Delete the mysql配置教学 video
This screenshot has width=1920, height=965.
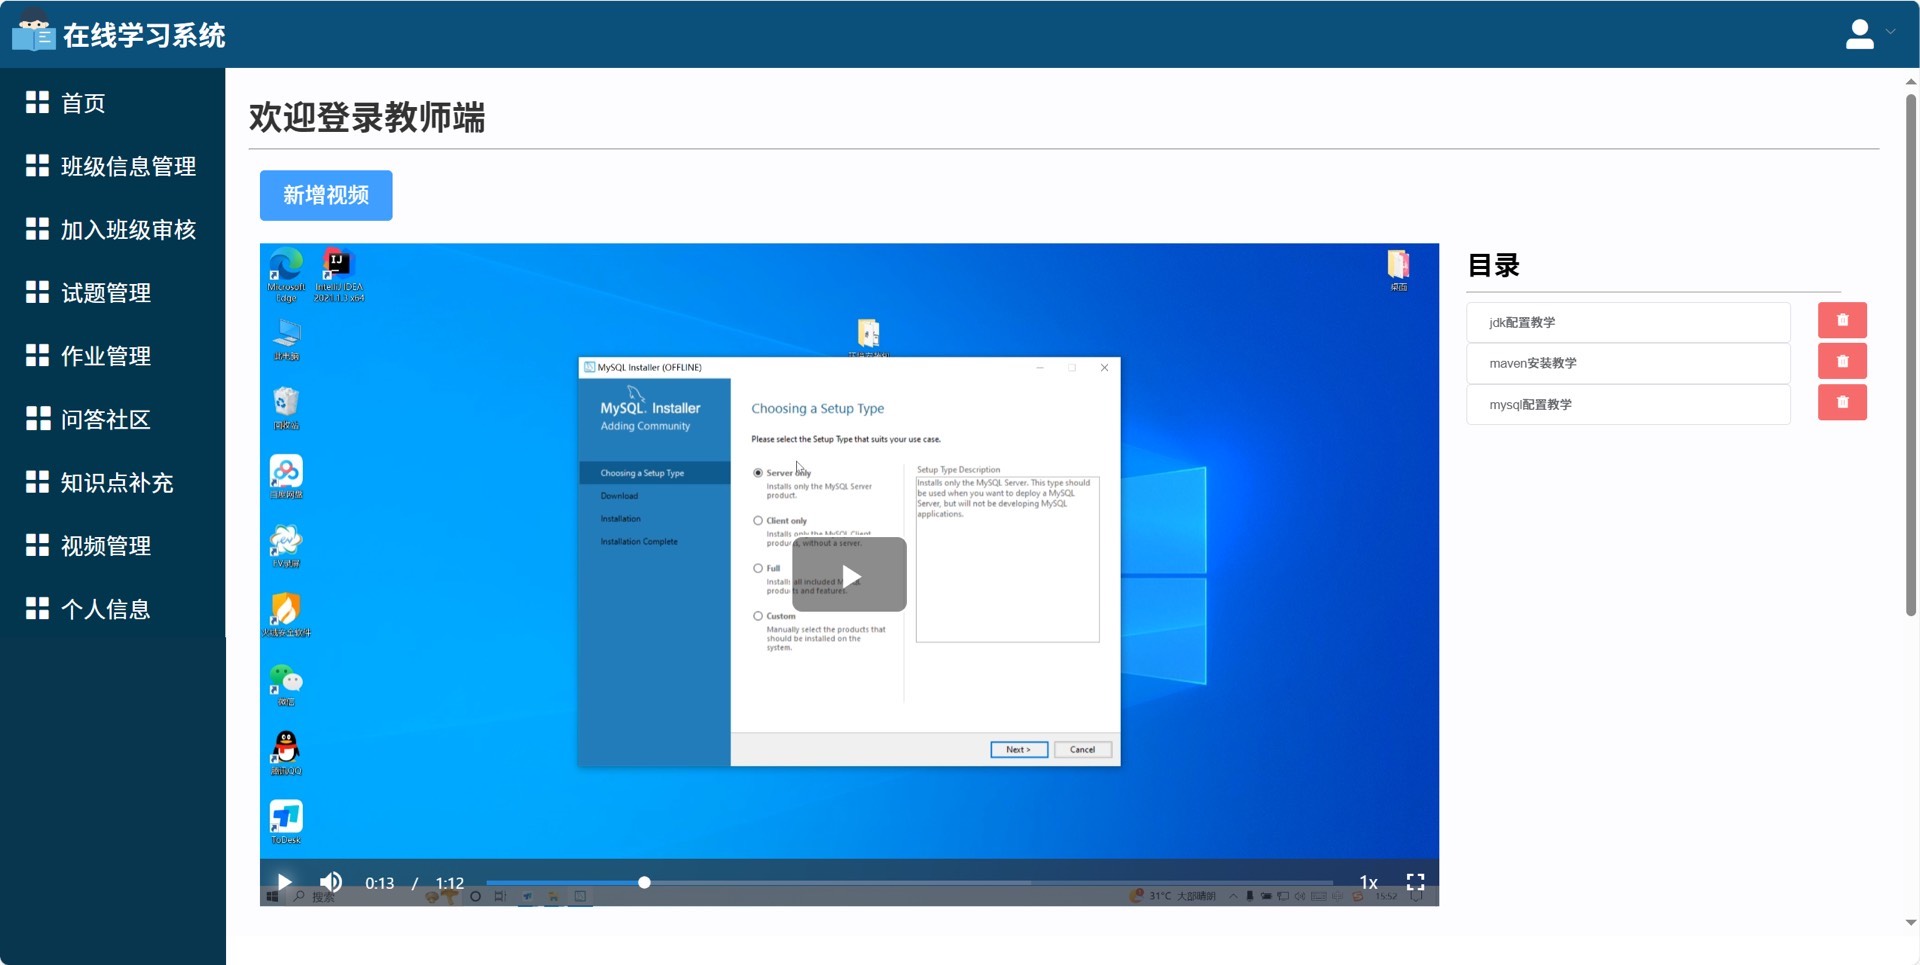click(x=1842, y=402)
